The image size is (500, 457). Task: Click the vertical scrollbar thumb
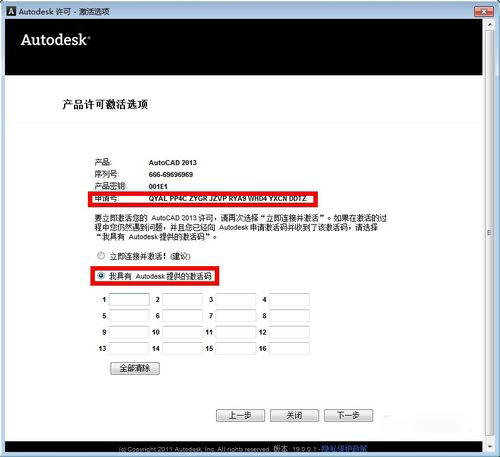(x=490, y=232)
